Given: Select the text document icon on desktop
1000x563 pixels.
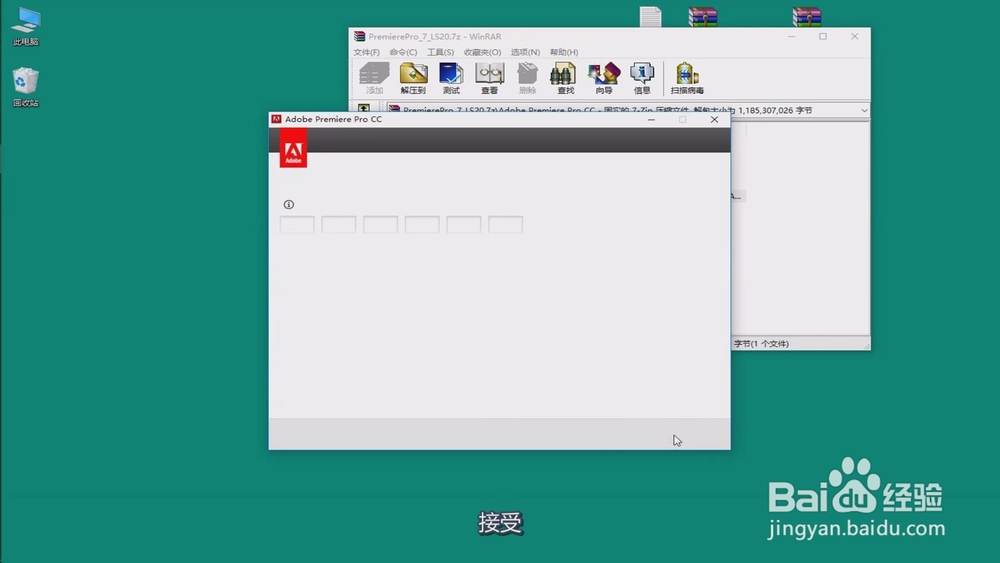Looking at the screenshot, I should 651,17.
